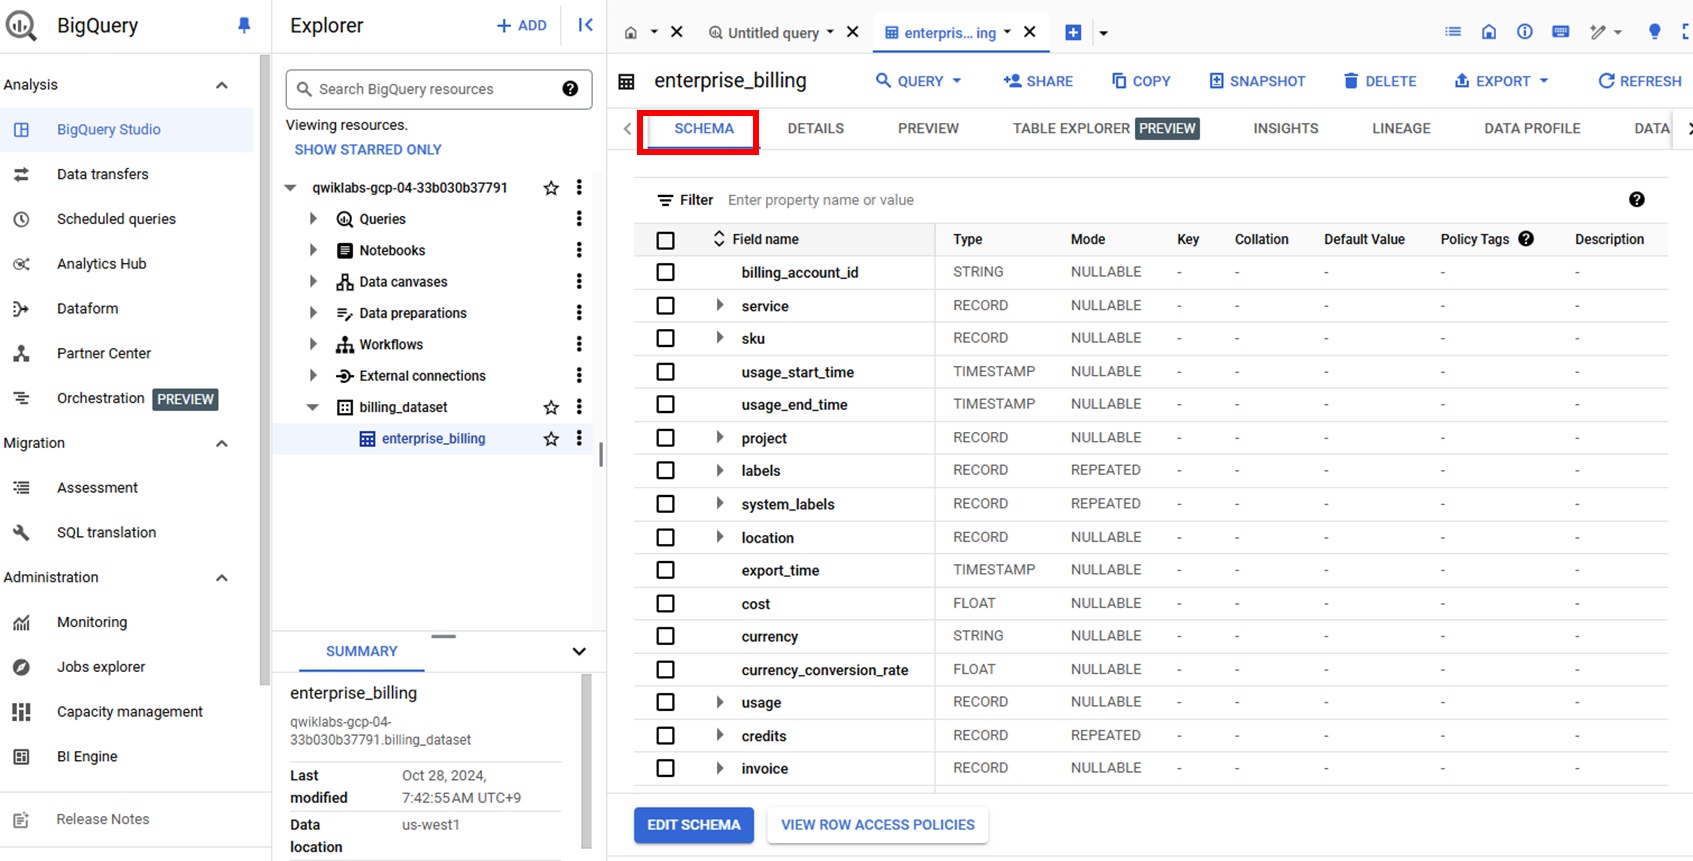Star the enterprise_billing table
This screenshot has width=1693, height=861.
tap(551, 438)
